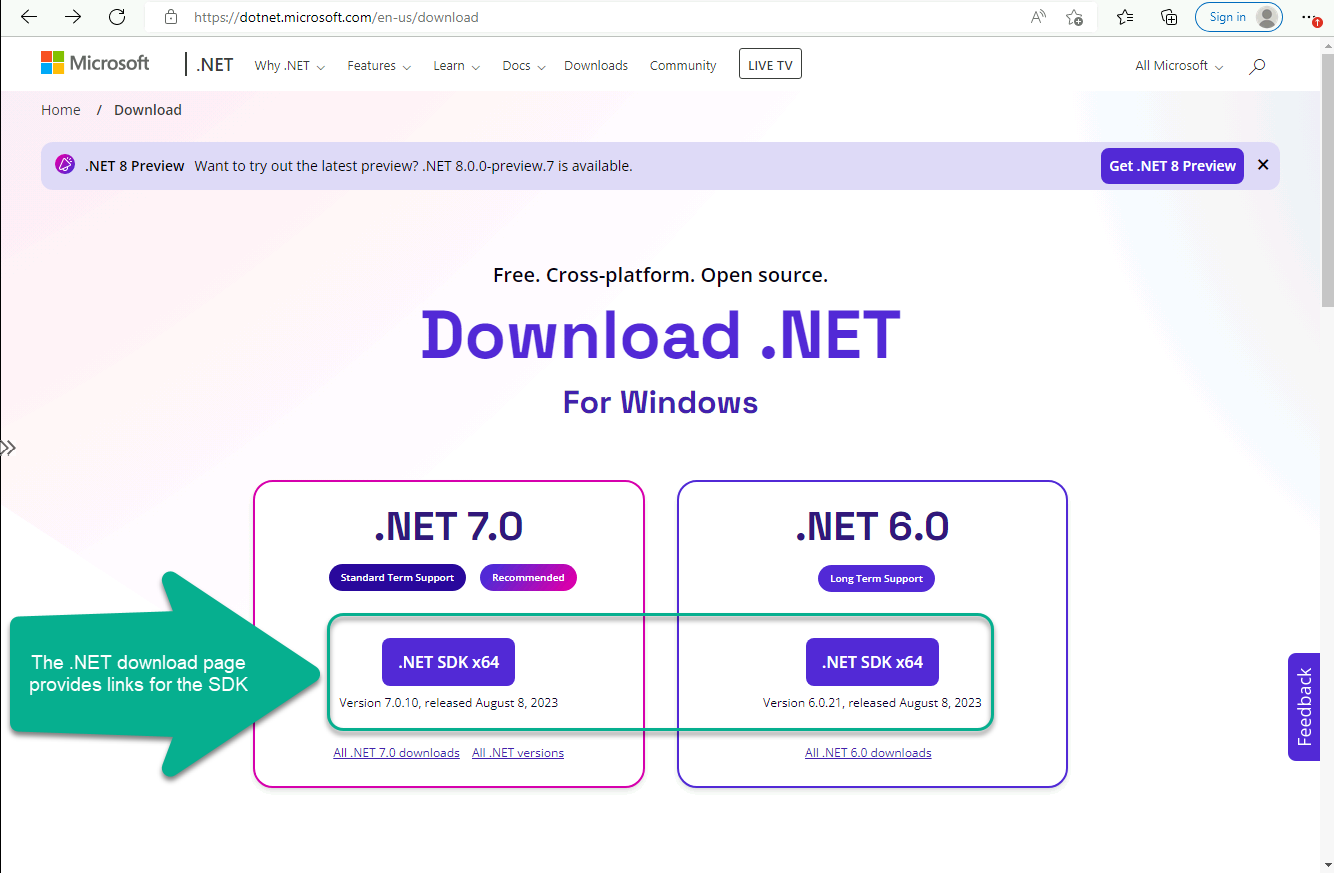The height and width of the screenshot is (873, 1334).
Task: Click the address bar URL
Action: (x=336, y=17)
